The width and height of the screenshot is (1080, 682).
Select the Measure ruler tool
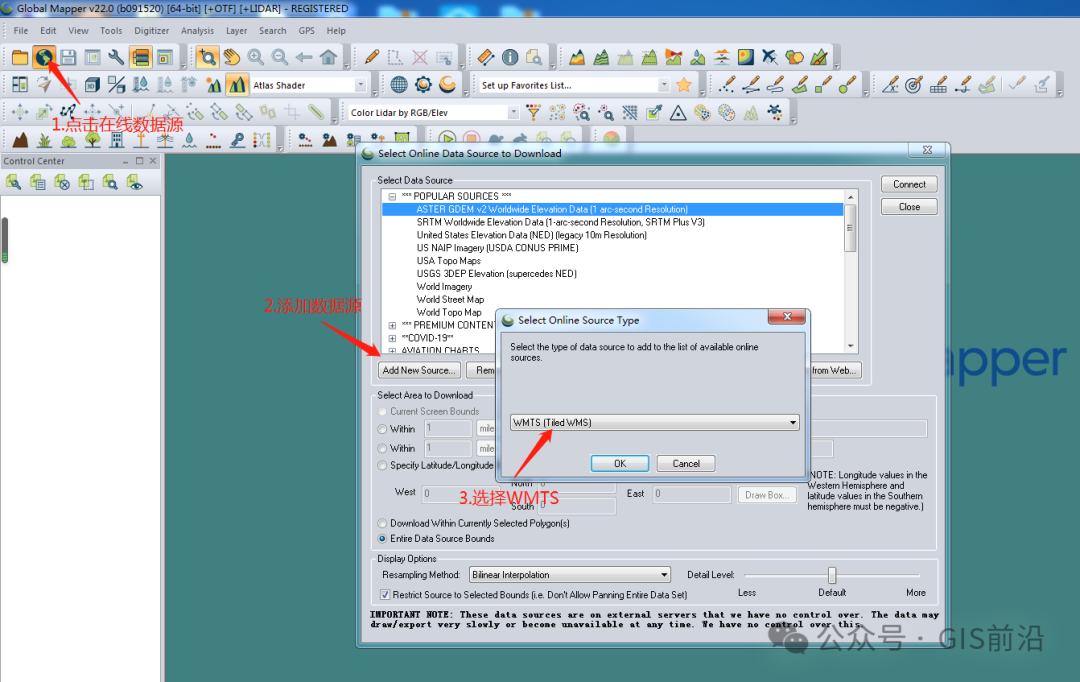tap(485, 57)
